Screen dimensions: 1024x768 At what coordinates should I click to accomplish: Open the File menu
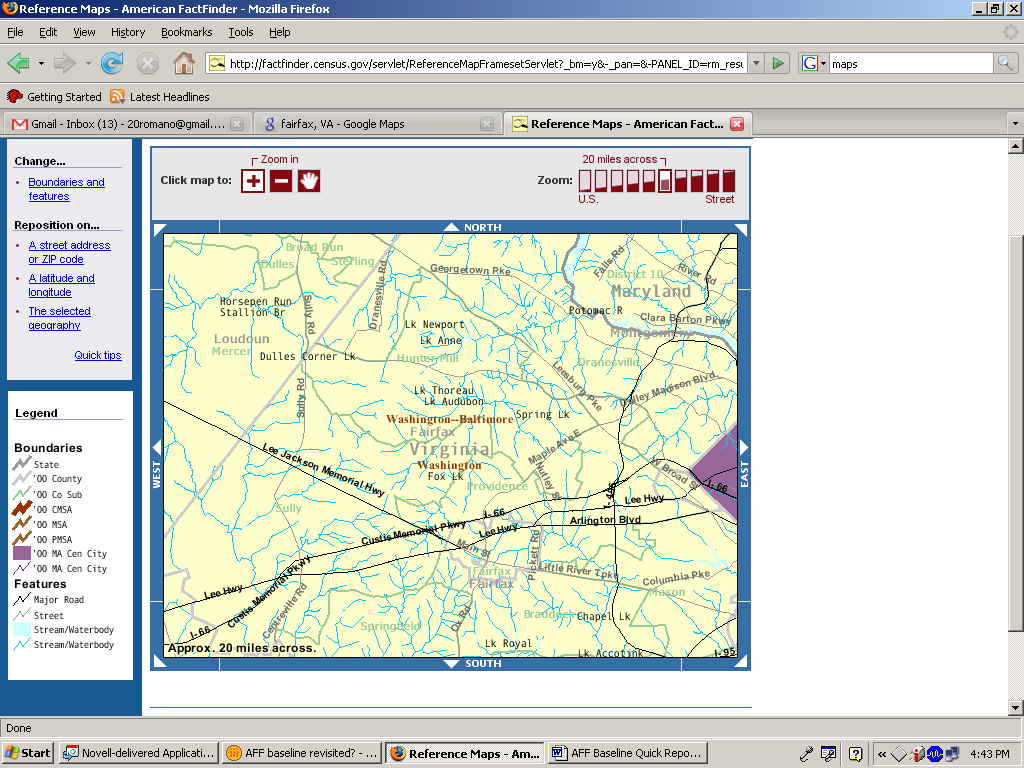coord(15,32)
